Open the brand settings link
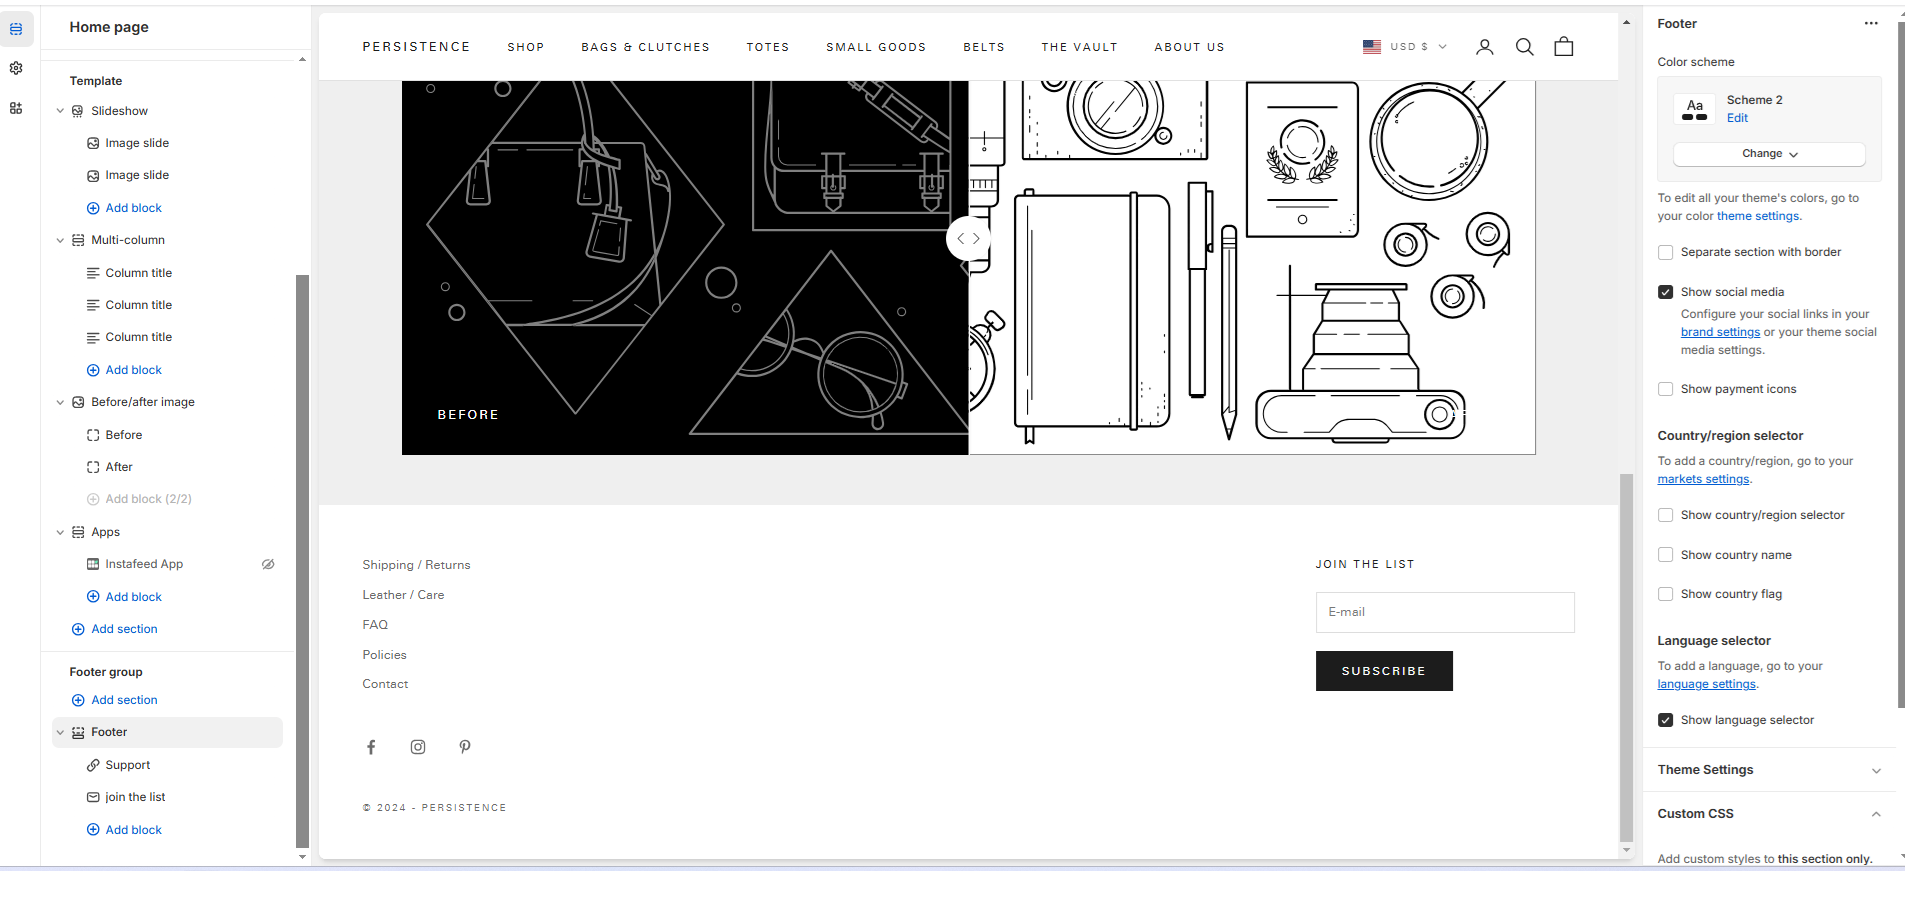 coord(1720,332)
